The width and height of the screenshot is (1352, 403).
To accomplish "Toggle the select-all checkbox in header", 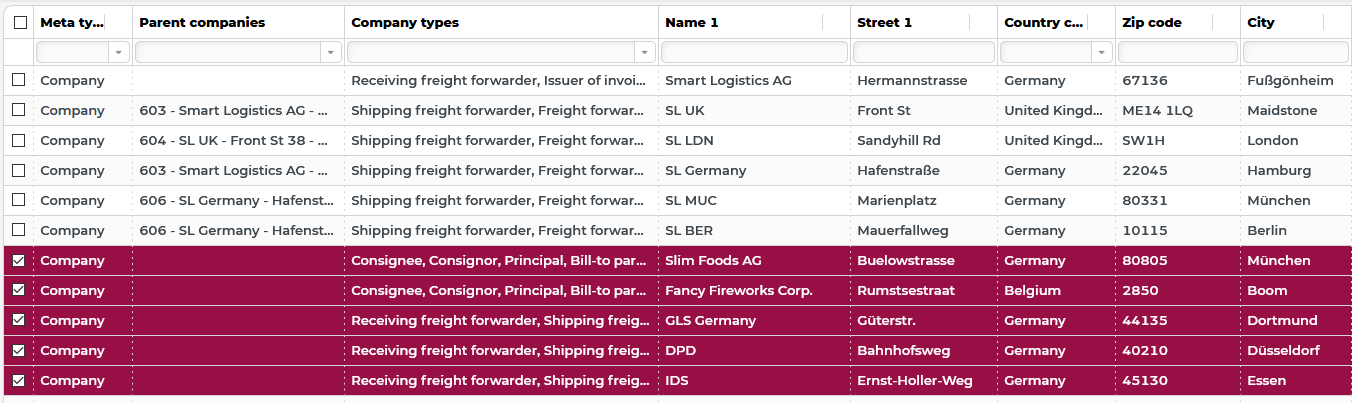I will (20, 22).
